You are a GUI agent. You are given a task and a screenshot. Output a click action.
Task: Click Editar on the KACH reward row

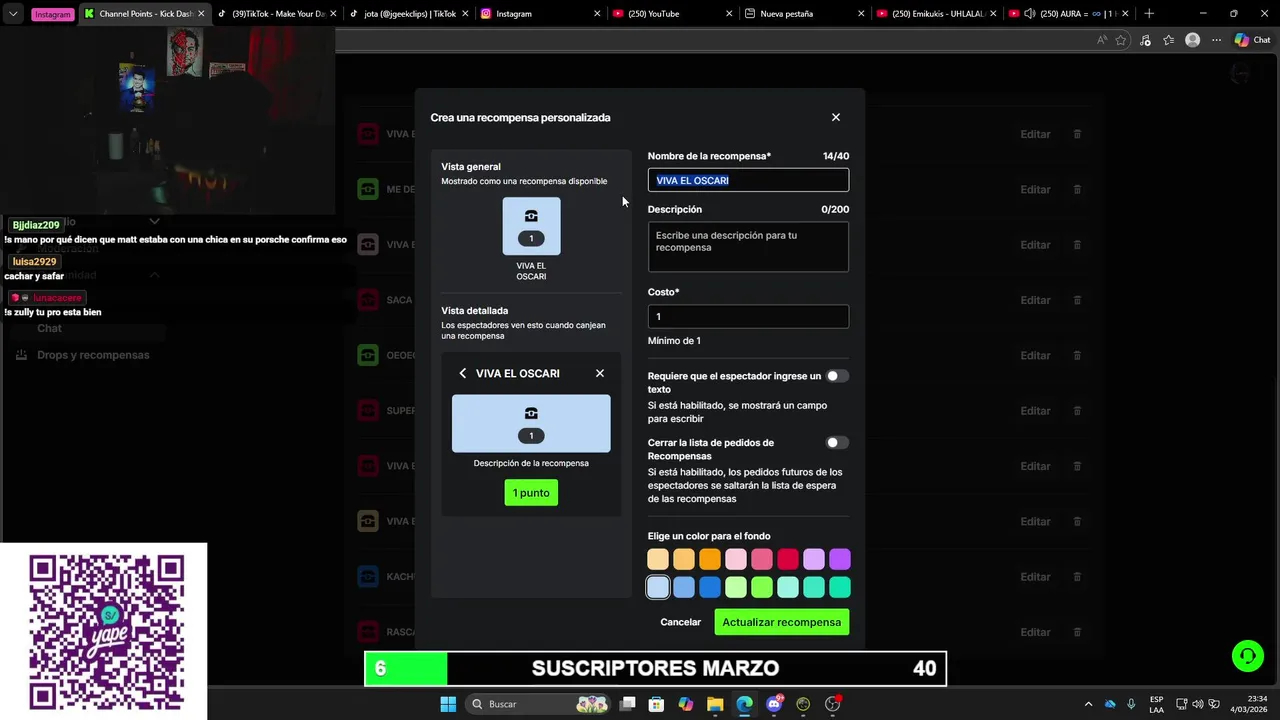(1035, 577)
